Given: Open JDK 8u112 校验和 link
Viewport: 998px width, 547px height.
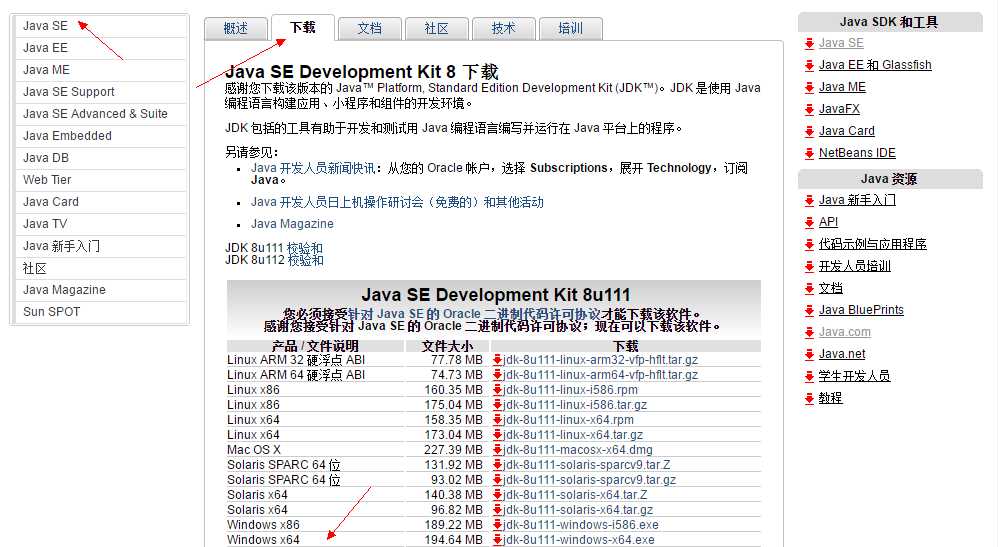Looking at the screenshot, I should (306, 260).
